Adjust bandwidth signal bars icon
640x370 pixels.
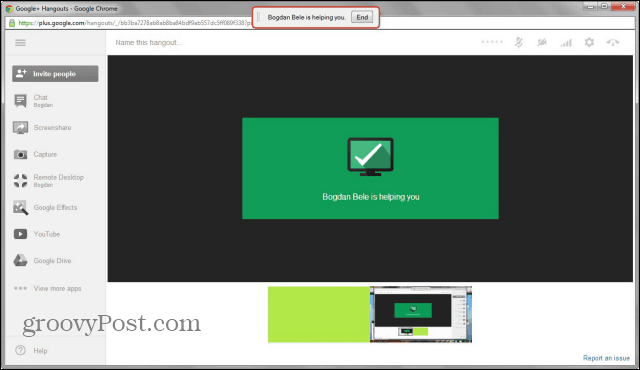(566, 42)
